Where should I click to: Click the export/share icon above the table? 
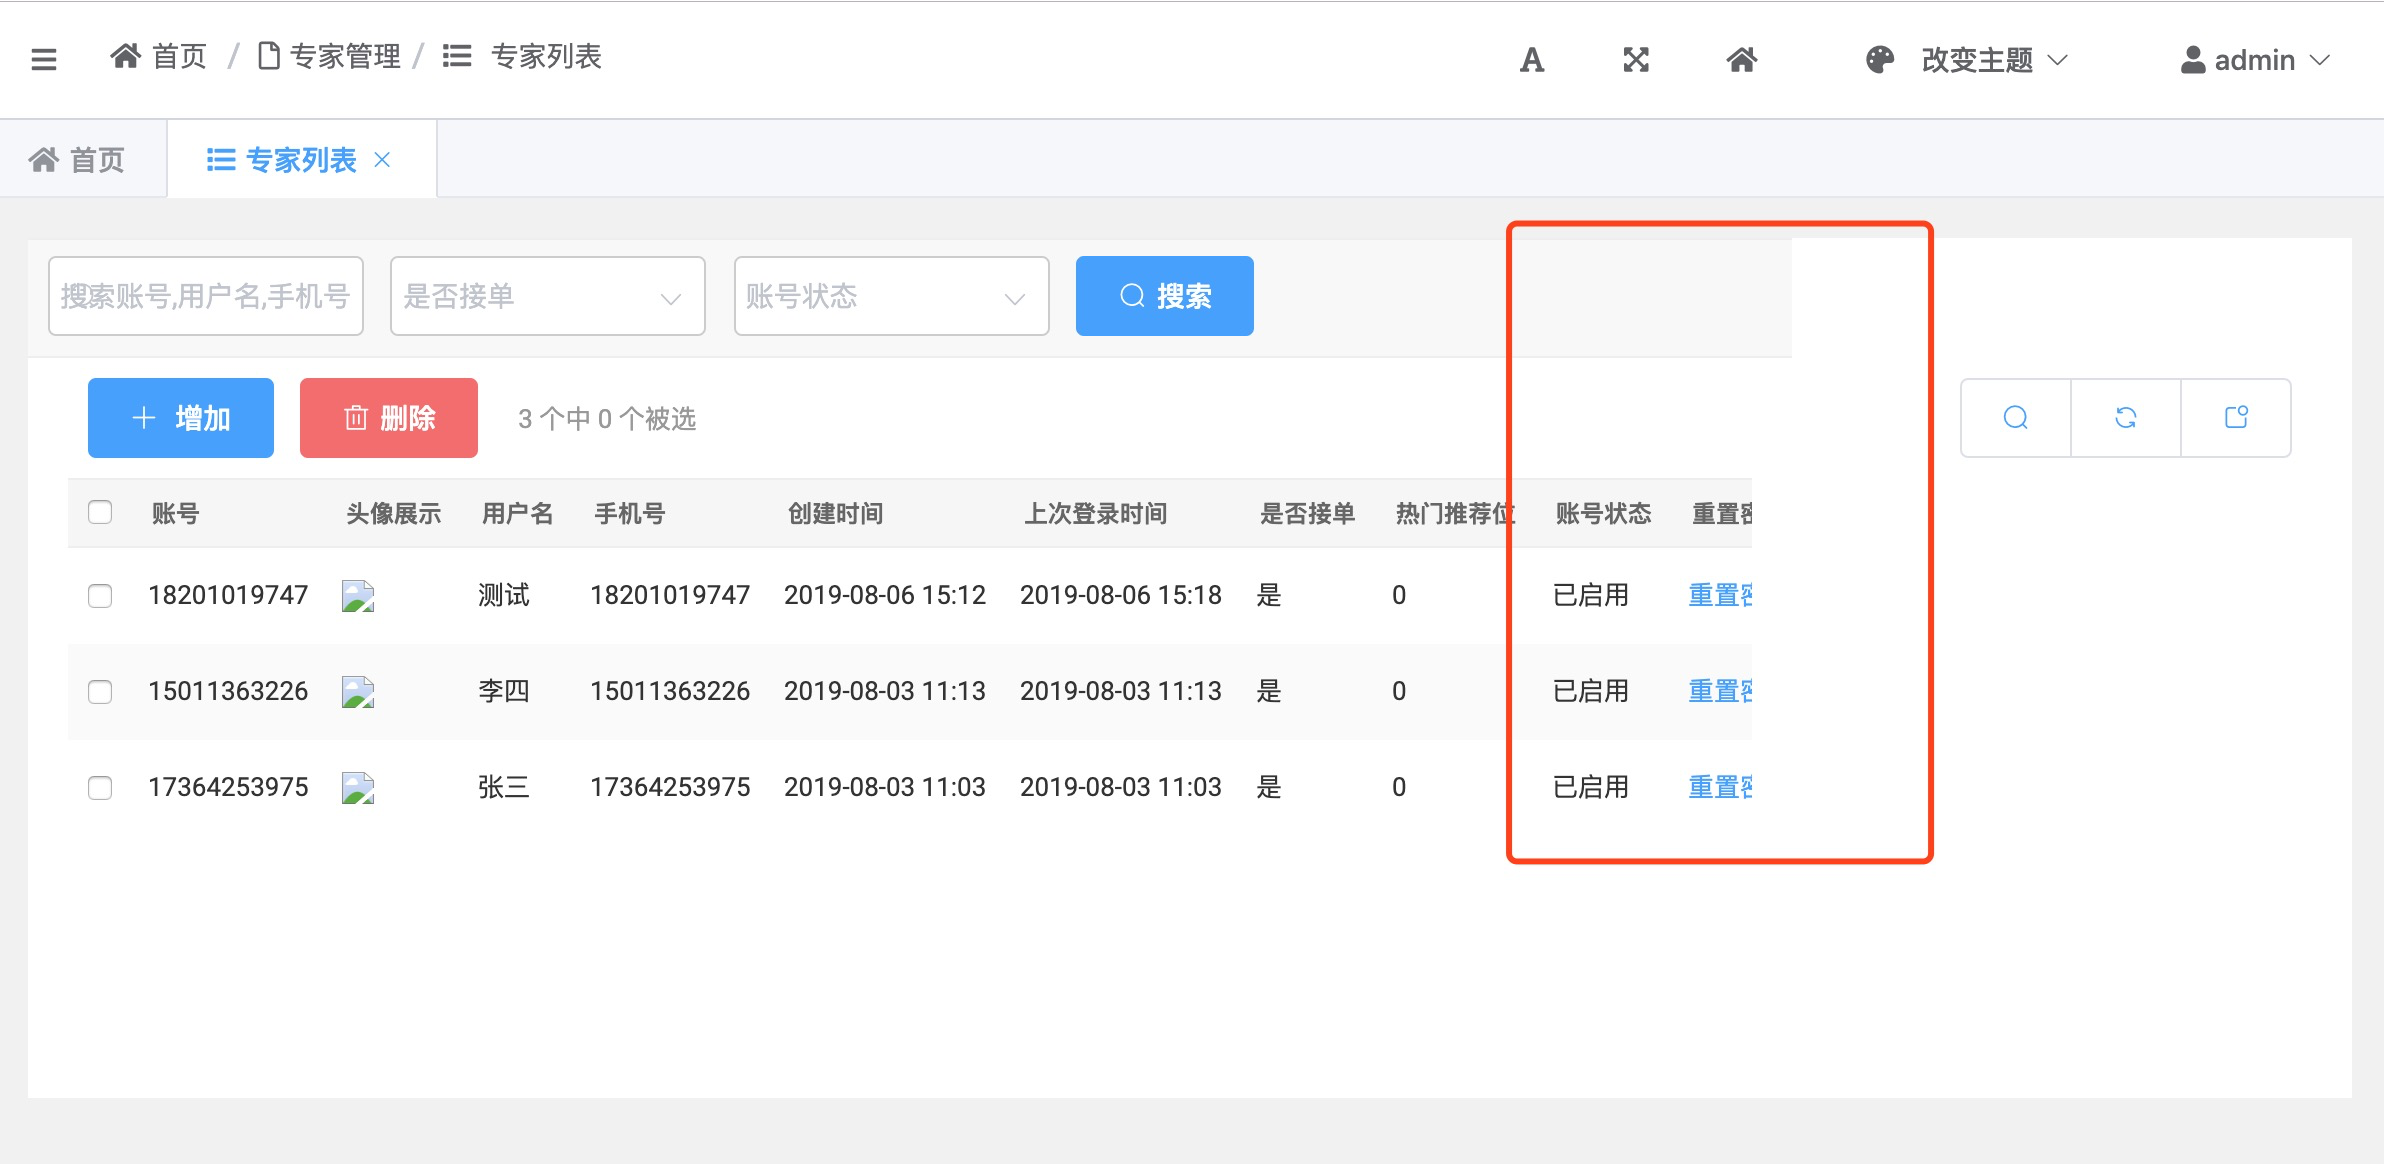coord(2236,417)
